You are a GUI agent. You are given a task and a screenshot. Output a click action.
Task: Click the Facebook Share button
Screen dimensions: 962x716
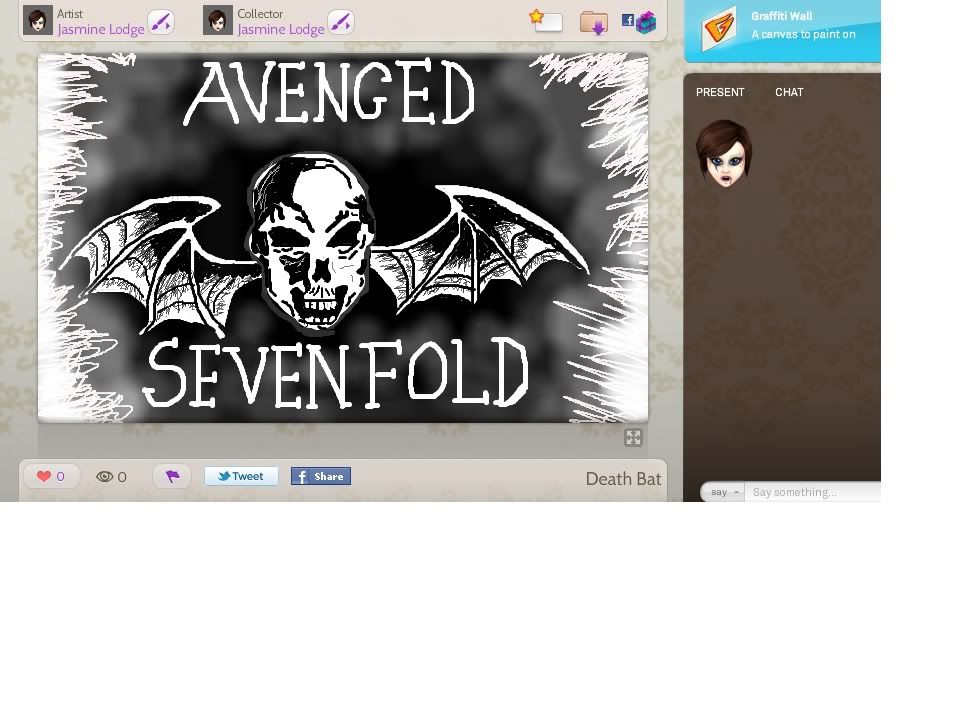click(x=321, y=476)
